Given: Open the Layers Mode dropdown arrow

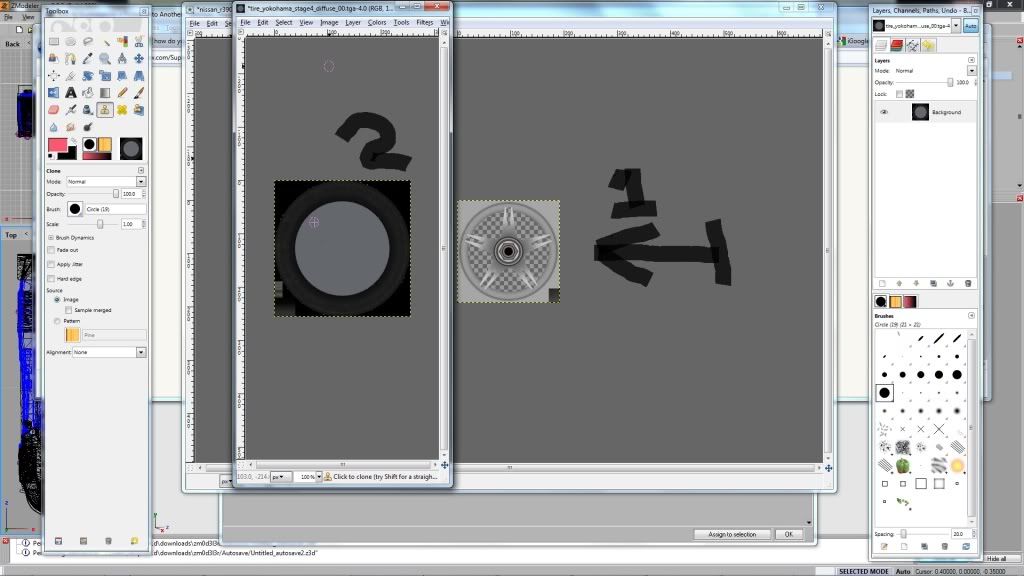Looking at the screenshot, I should click(972, 71).
